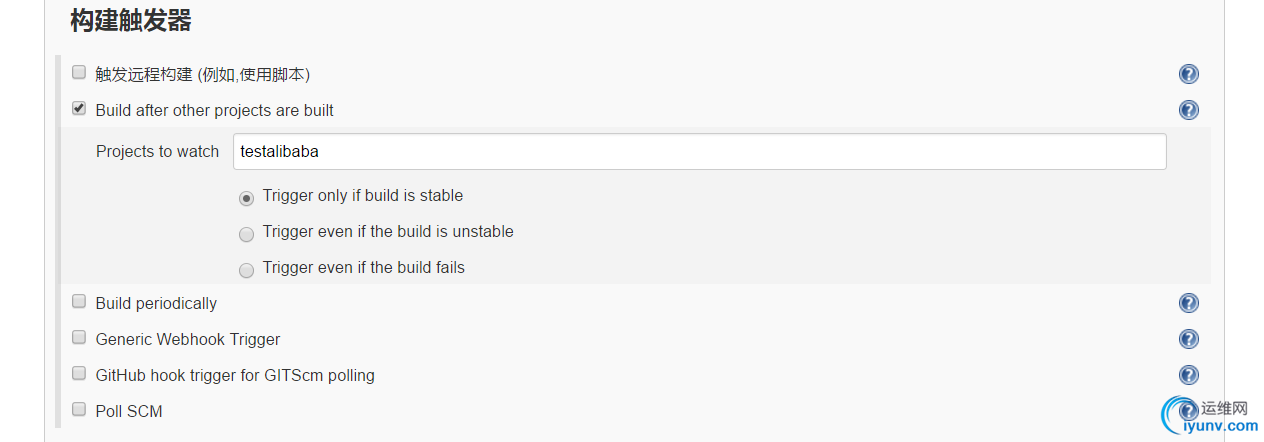The height and width of the screenshot is (442, 1264).
Task: Show help icon for Build periodically
Action: click(1189, 303)
